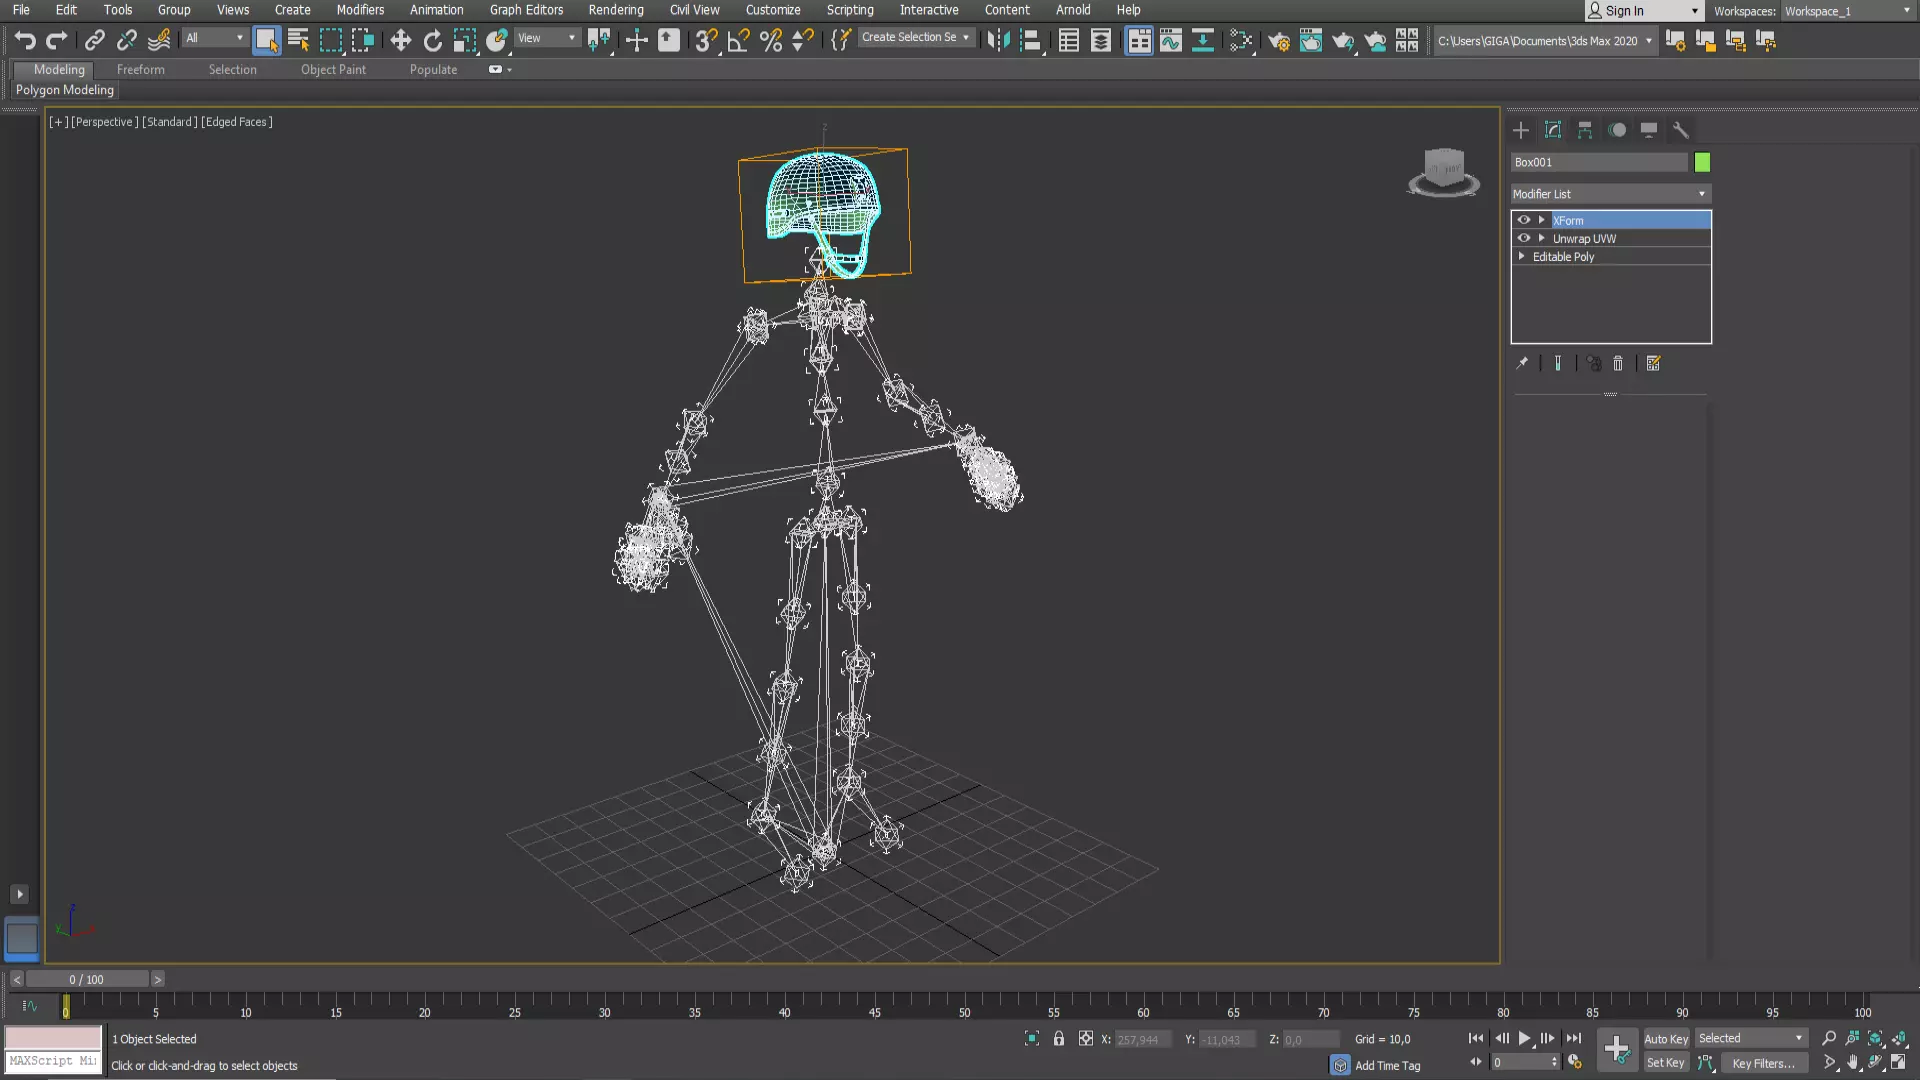Image resolution: width=1920 pixels, height=1080 pixels.
Task: Toggle visibility eye of Unwrap UVW modifier
Action: click(1524, 238)
